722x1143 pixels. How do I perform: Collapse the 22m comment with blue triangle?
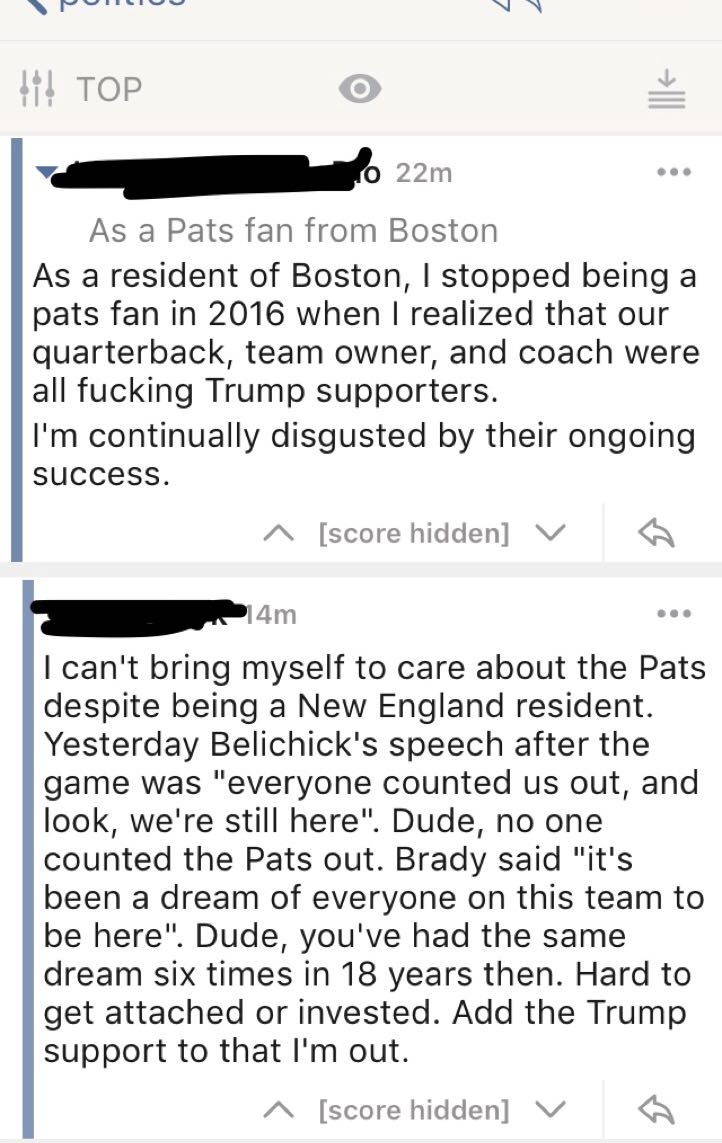47,173
